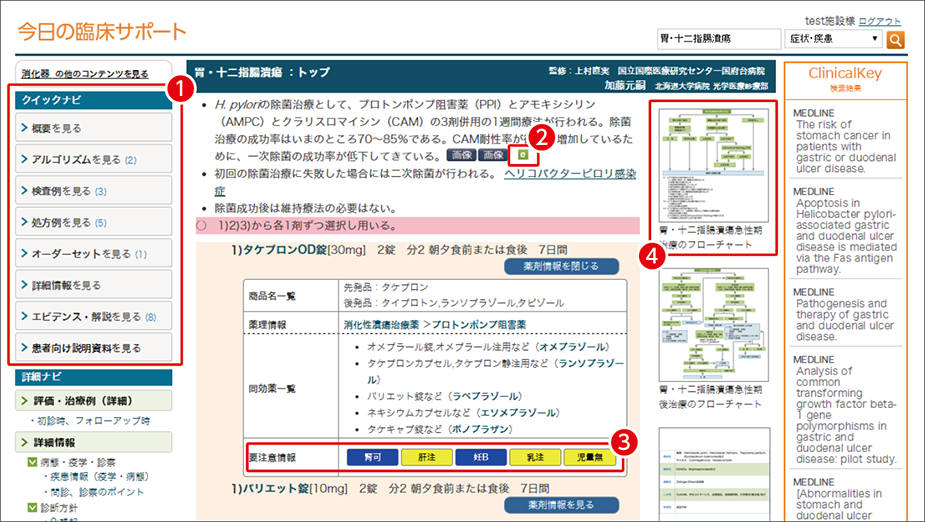Expand オーダーセットを見る (1)
This screenshot has width=925, height=522.
94,254
